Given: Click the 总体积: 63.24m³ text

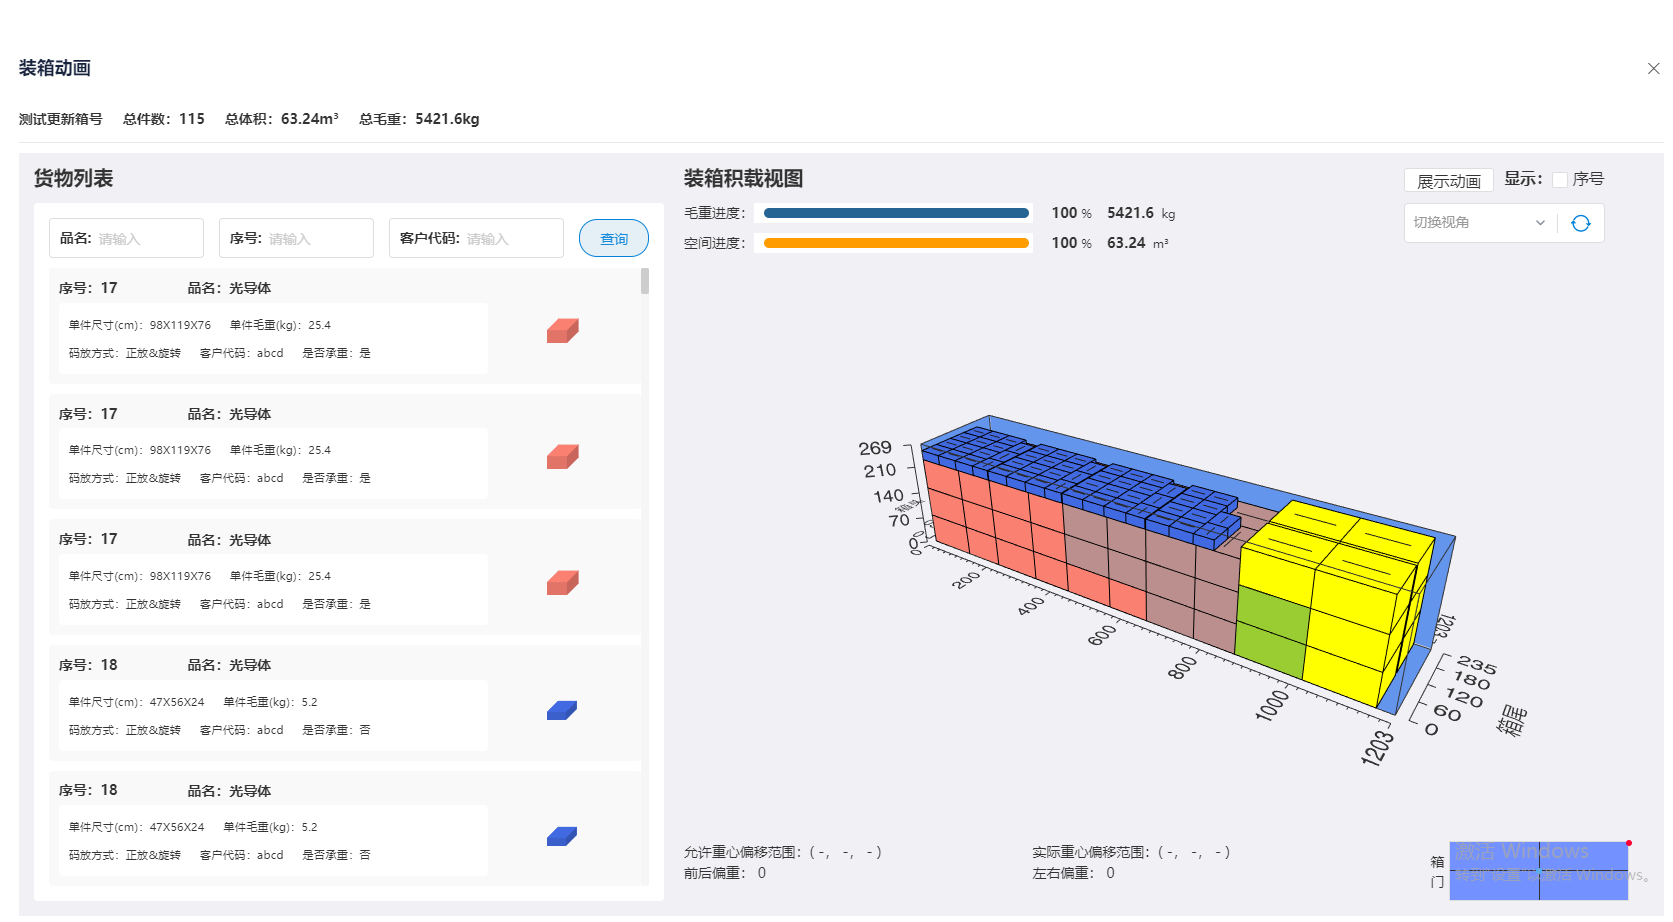Looking at the screenshot, I should tap(282, 119).
